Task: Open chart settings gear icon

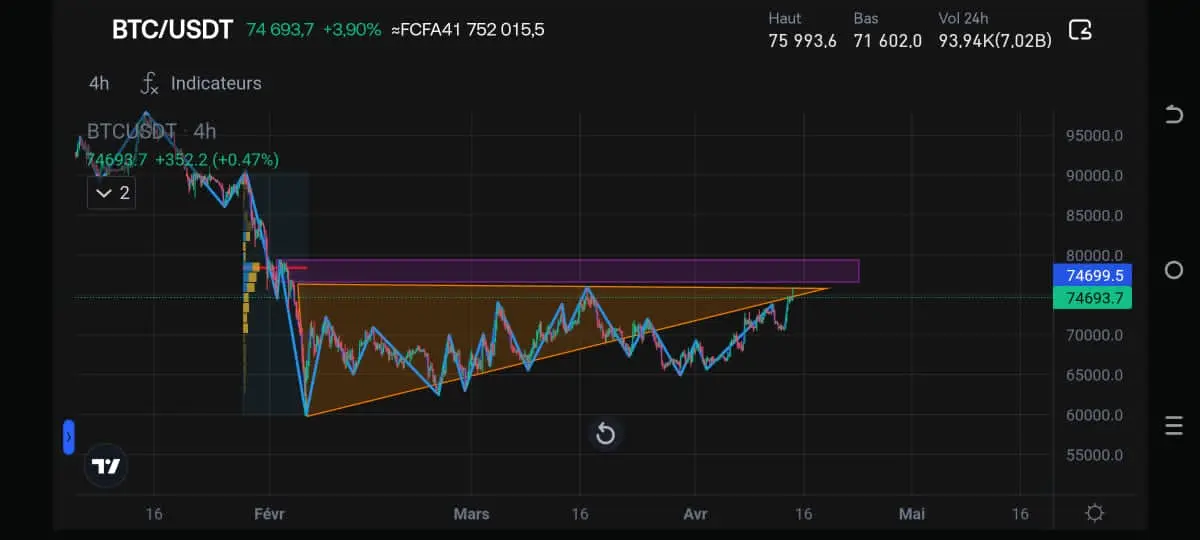Action: [x=1095, y=513]
